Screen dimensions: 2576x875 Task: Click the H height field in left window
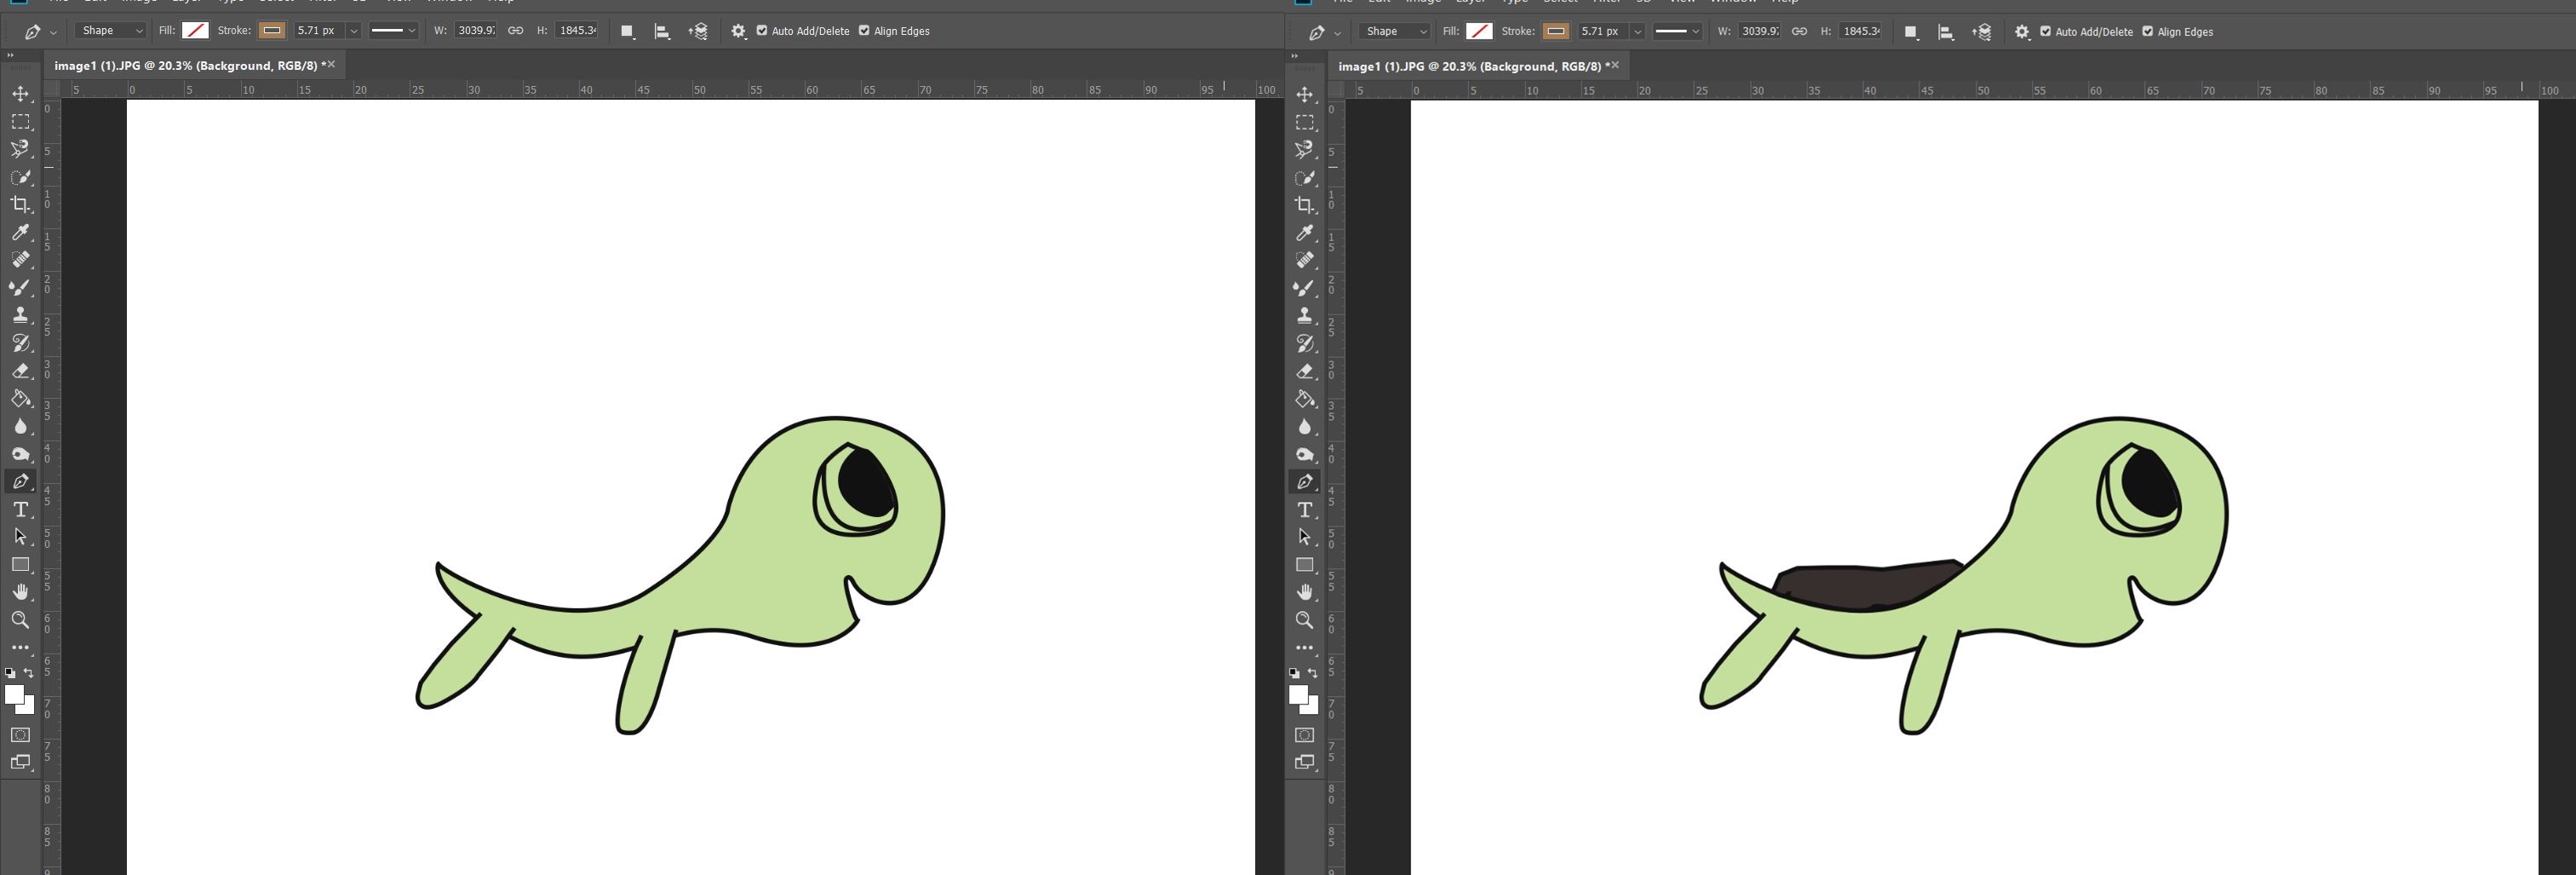577,31
